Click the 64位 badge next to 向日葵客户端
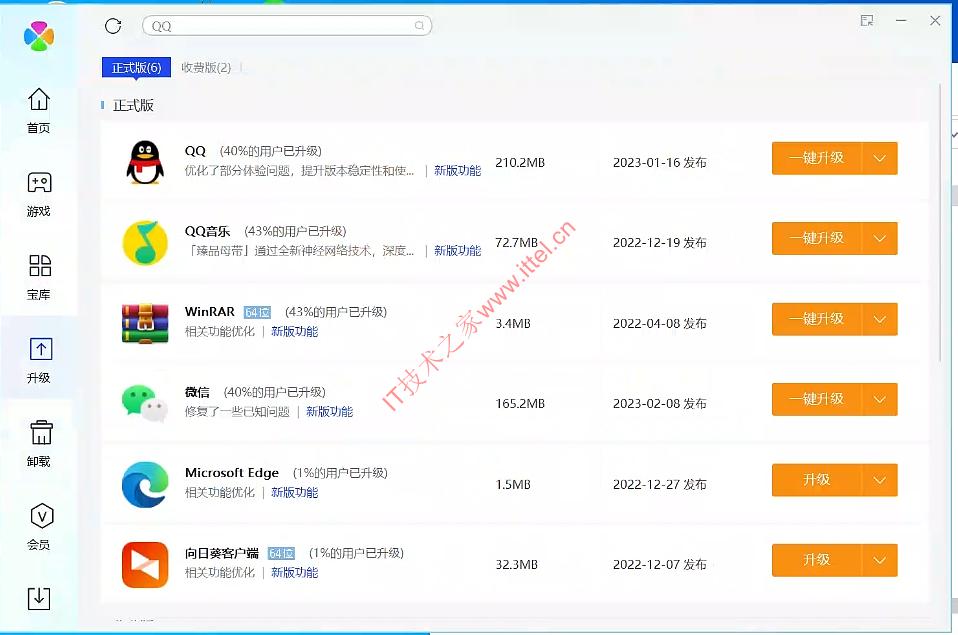 click(281, 554)
